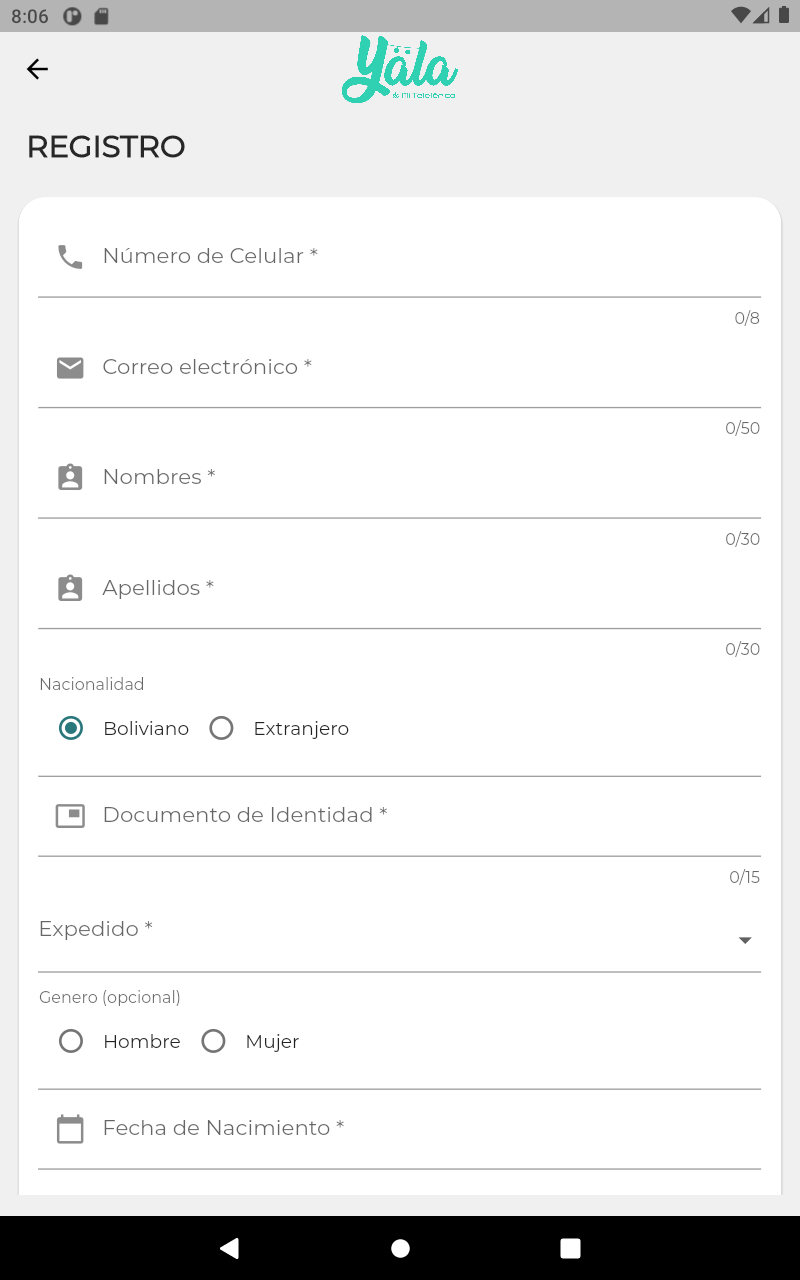This screenshot has width=800, height=1280.
Task: Focus the Número de Celular field
Action: (x=399, y=257)
